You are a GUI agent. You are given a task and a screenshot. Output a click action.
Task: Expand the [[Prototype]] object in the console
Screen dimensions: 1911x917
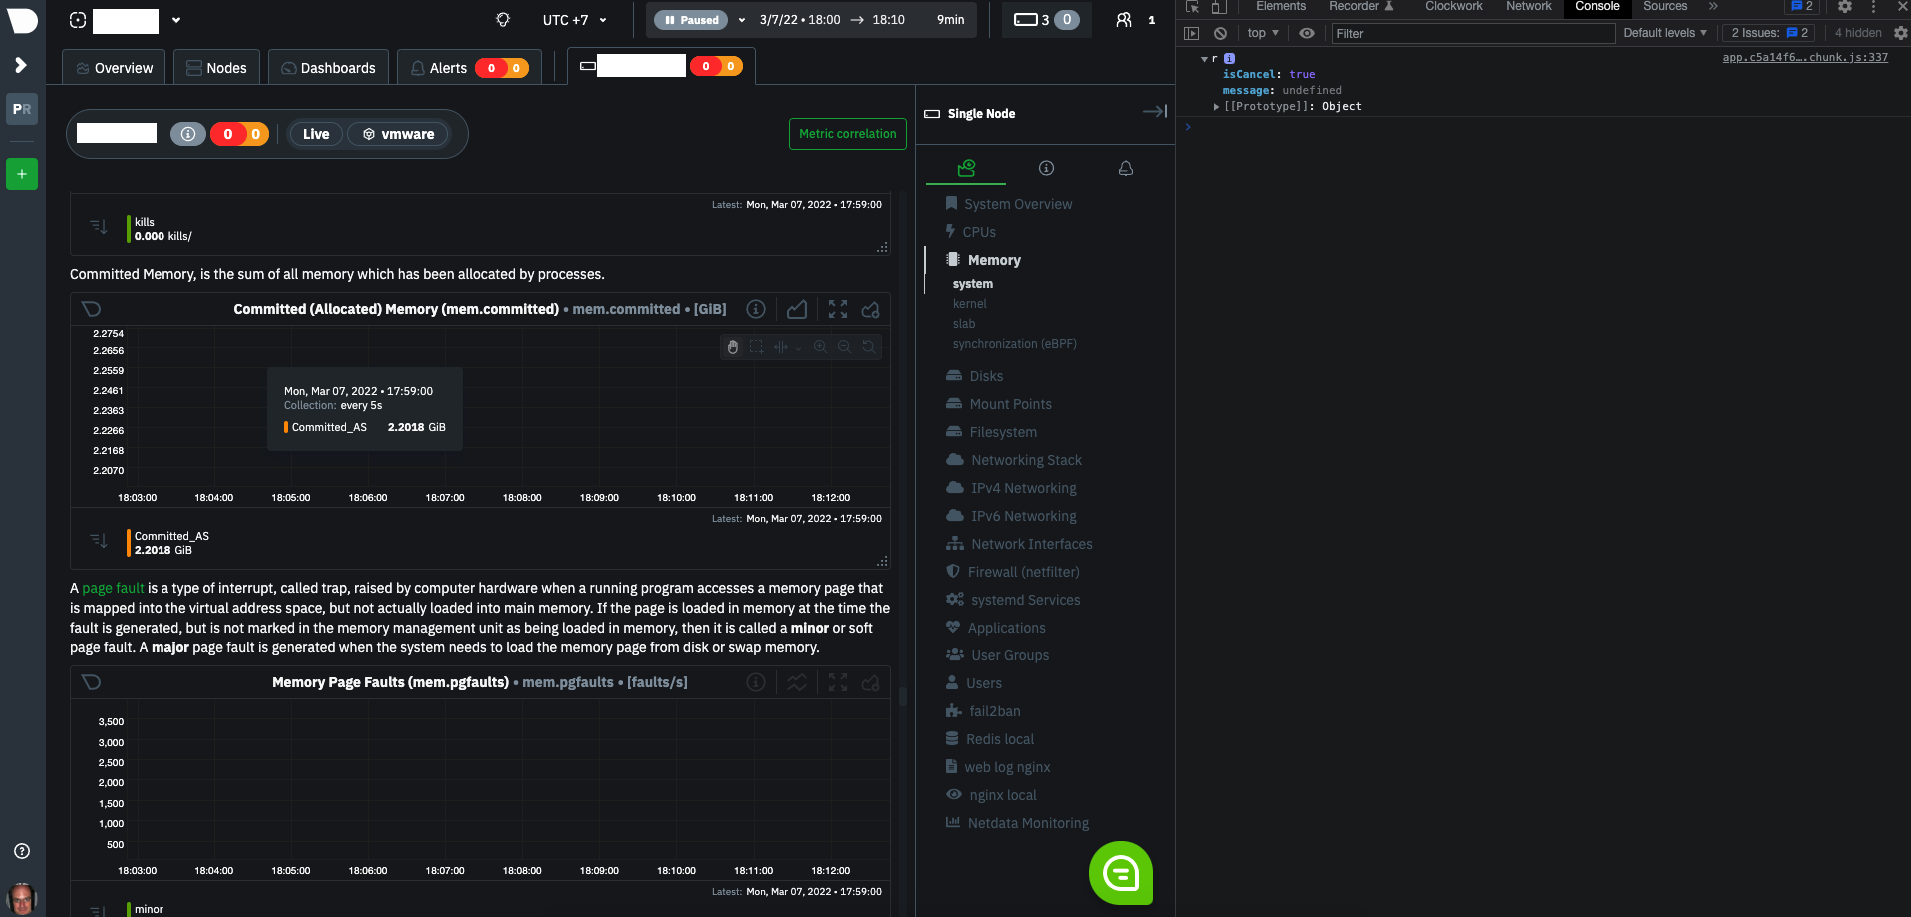point(1216,106)
